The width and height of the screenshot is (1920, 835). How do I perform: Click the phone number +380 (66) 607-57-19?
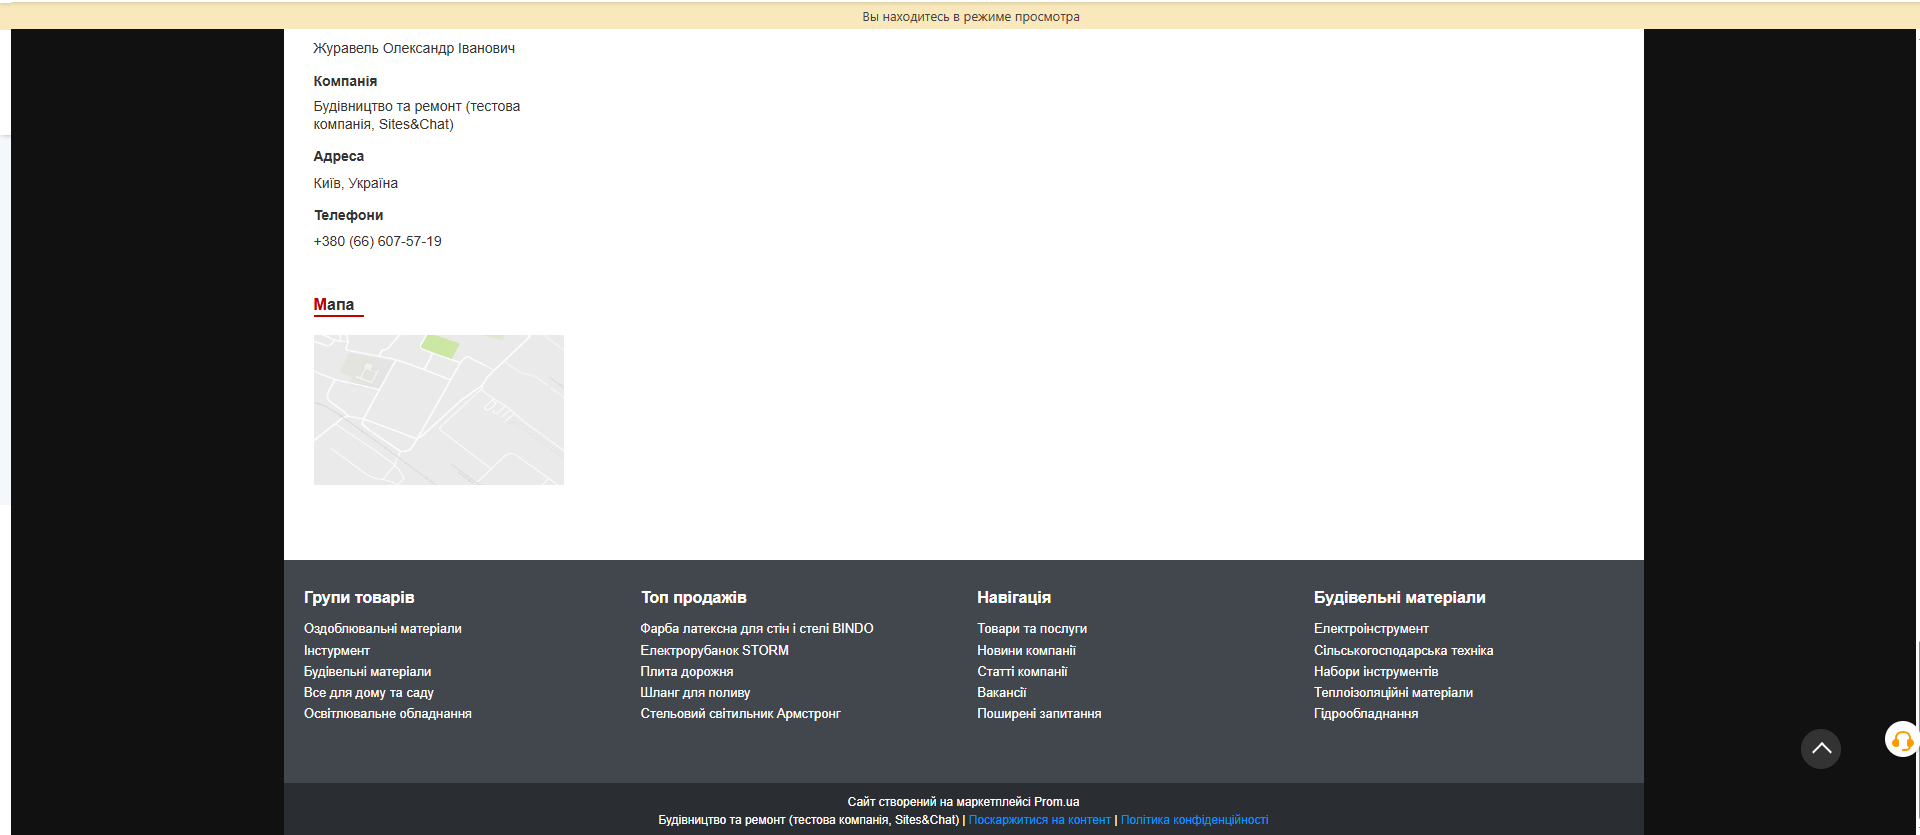point(377,242)
